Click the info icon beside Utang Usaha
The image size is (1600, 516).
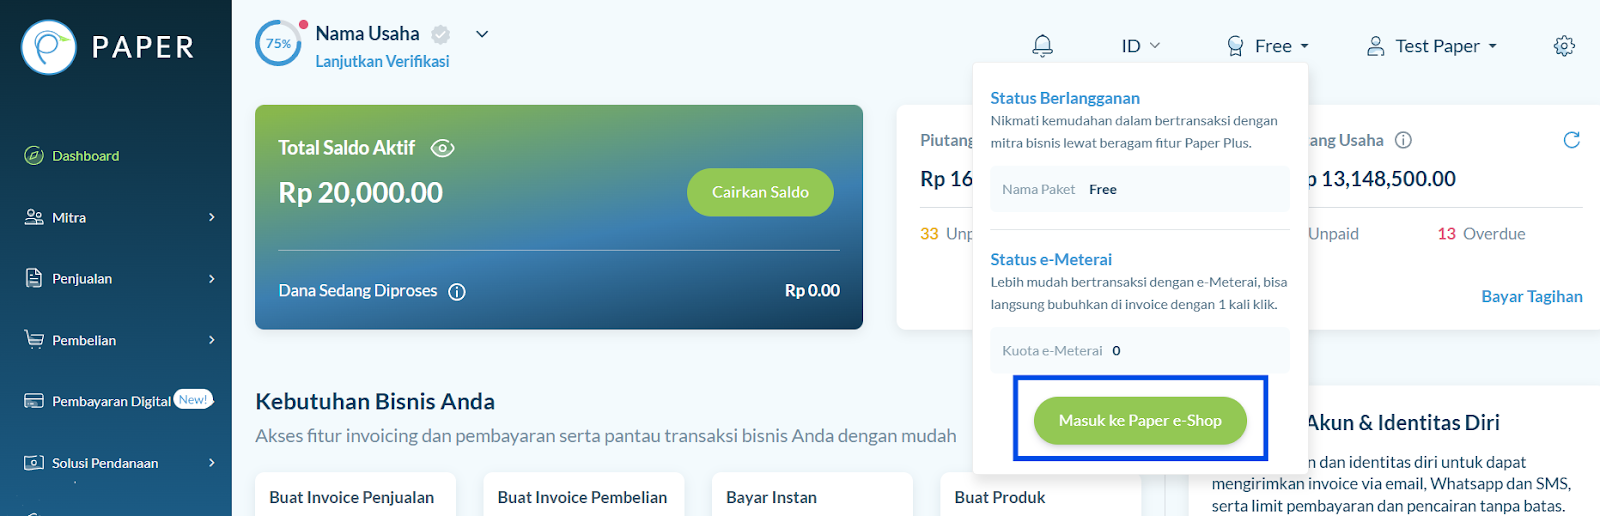tap(1403, 140)
